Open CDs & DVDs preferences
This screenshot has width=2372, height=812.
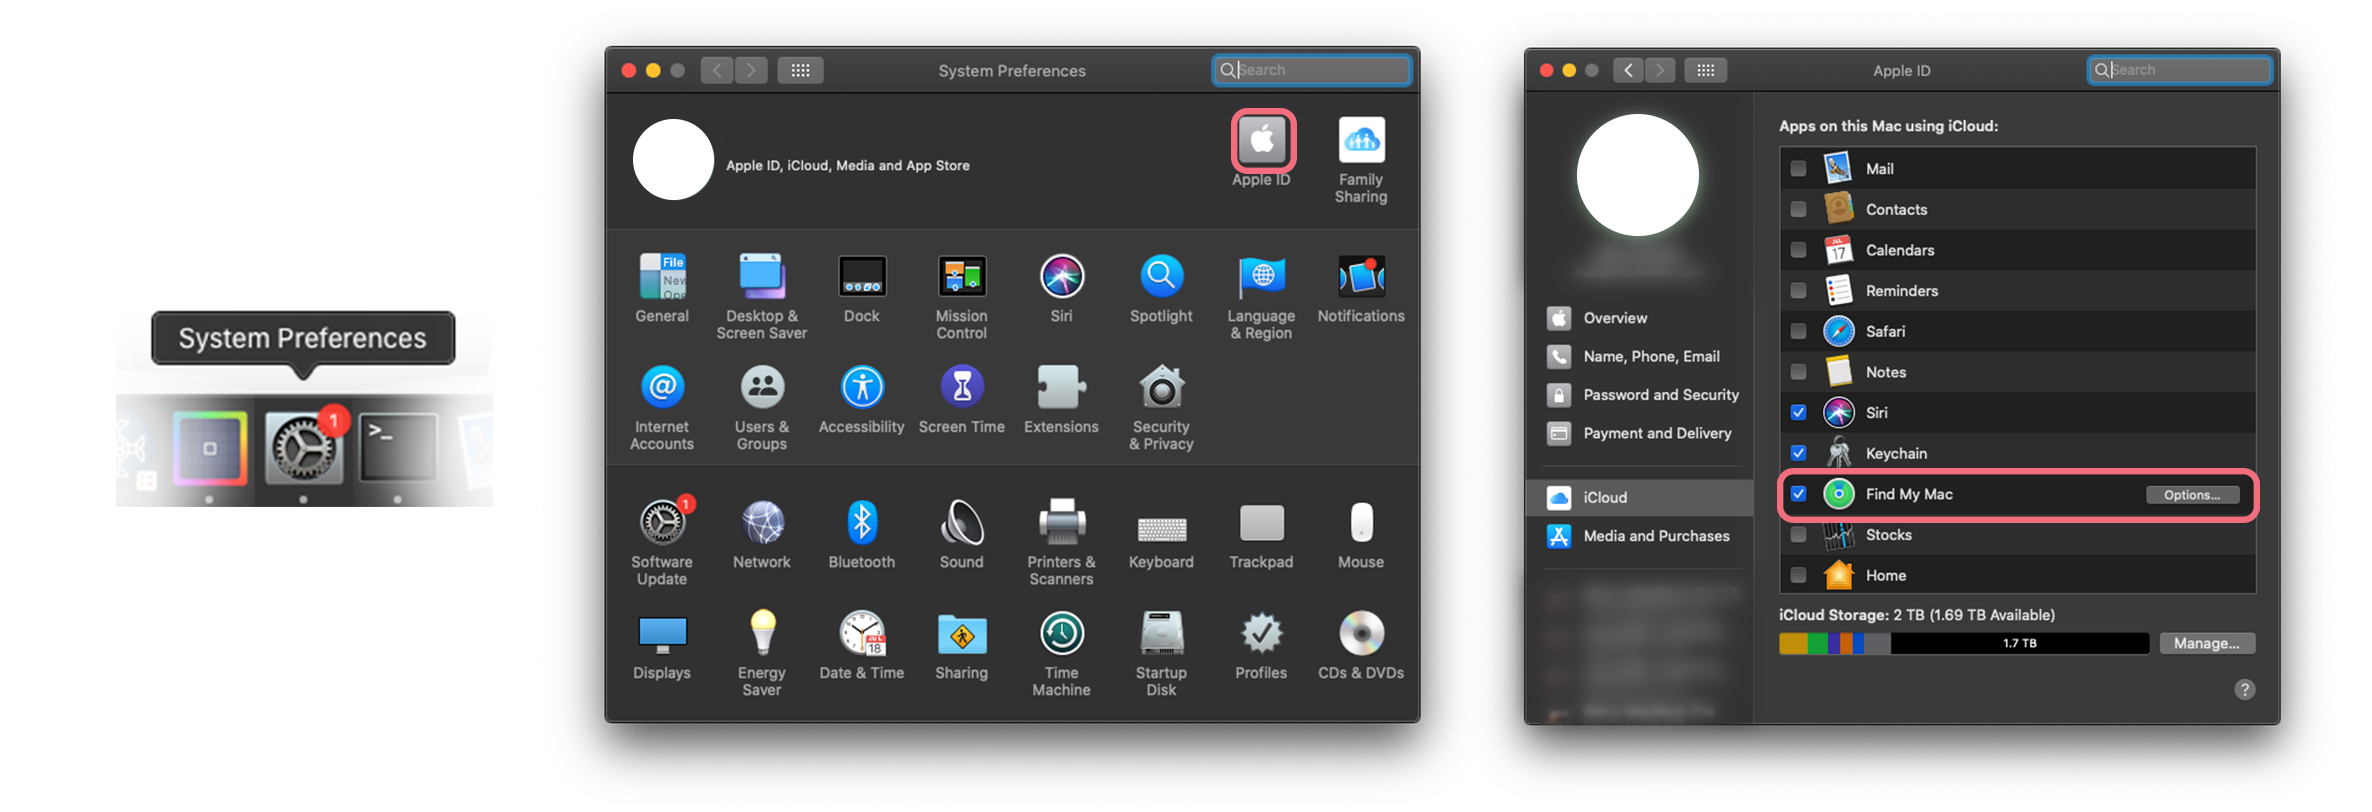coord(1362,633)
